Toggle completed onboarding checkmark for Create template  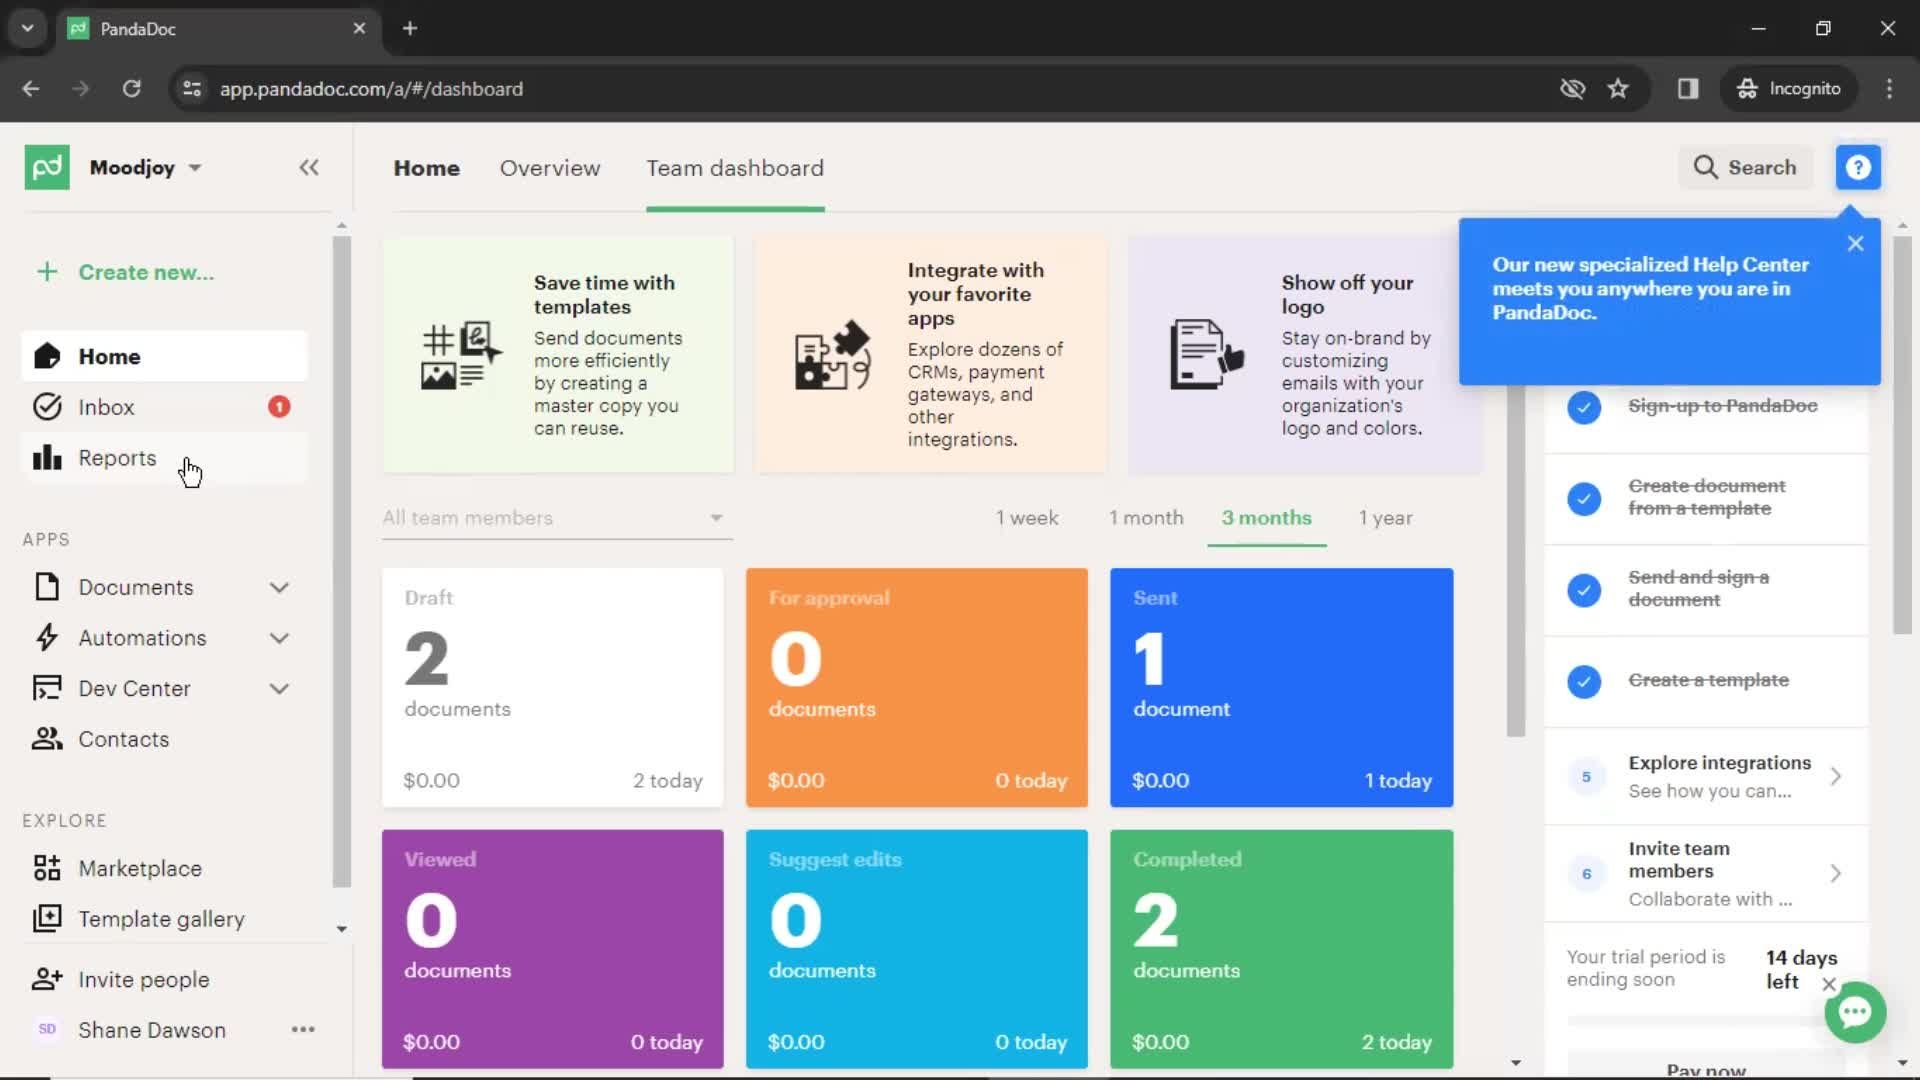pyautogui.click(x=1582, y=680)
